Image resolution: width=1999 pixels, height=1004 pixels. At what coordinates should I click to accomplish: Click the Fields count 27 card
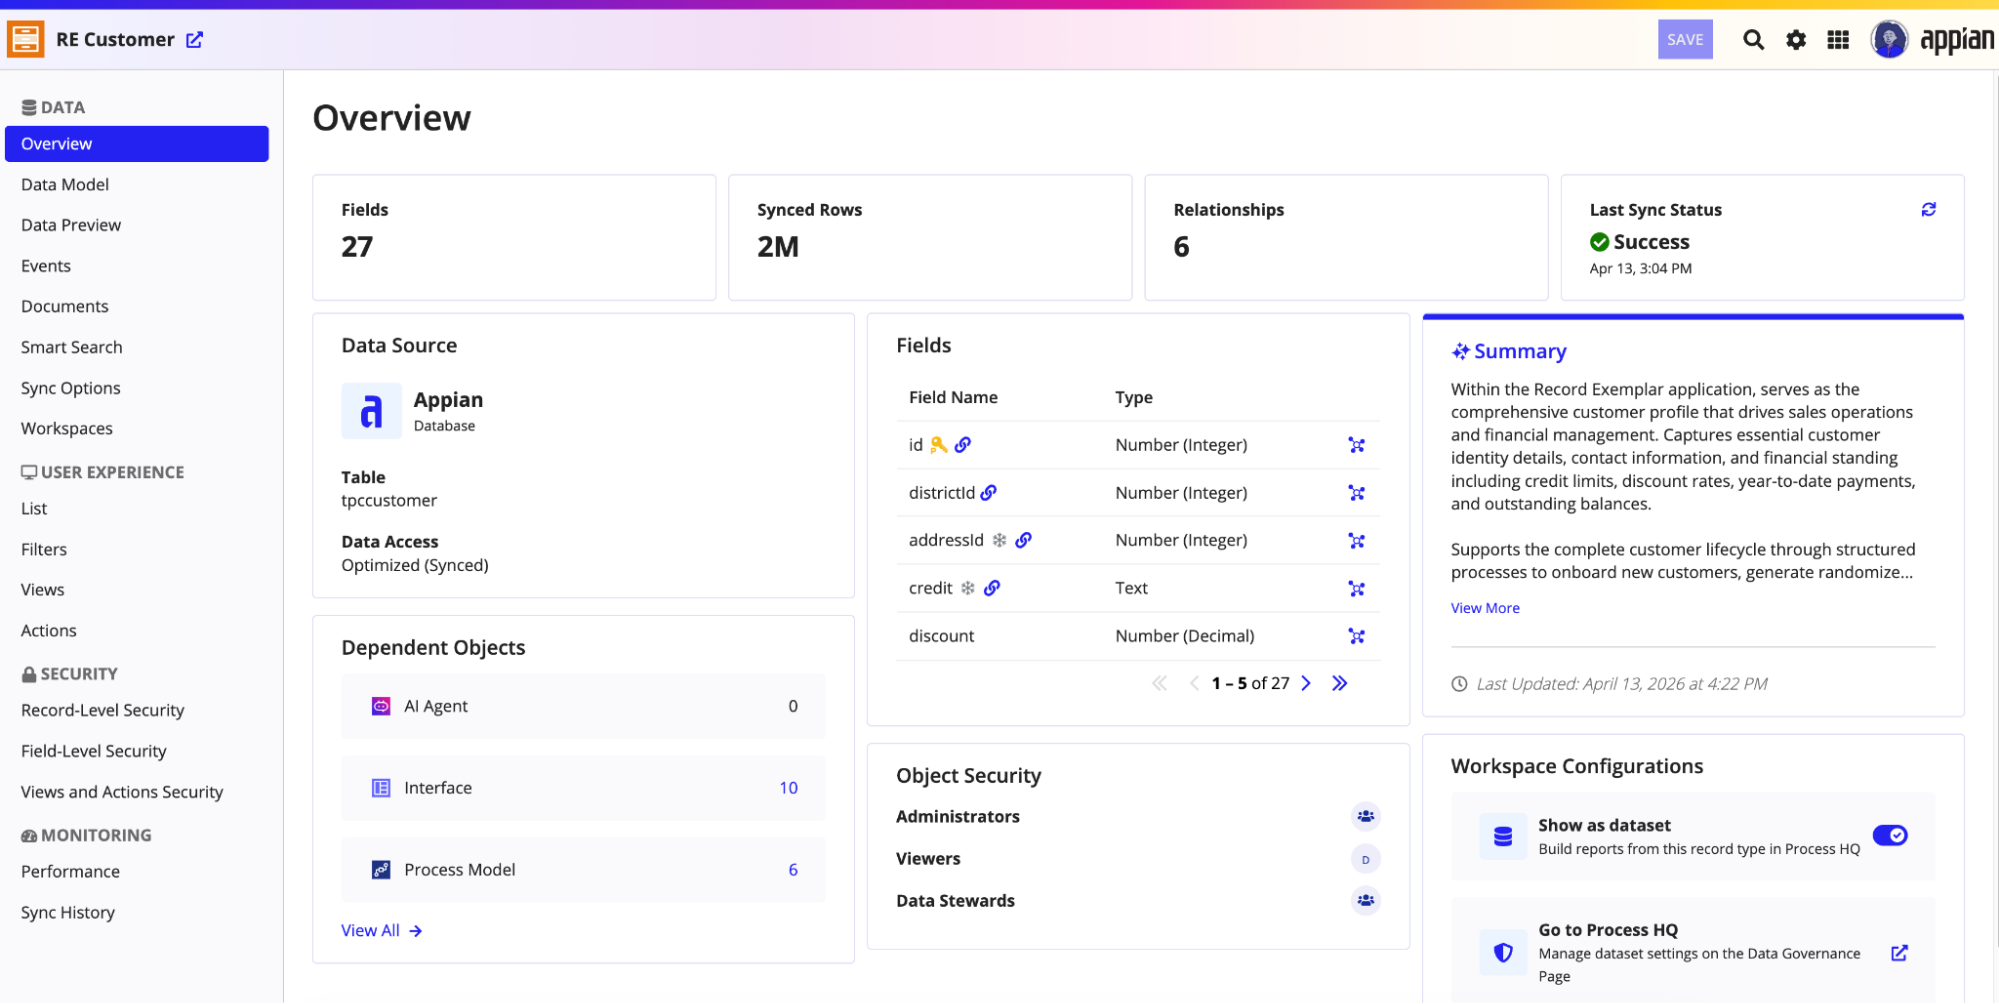tap(514, 238)
